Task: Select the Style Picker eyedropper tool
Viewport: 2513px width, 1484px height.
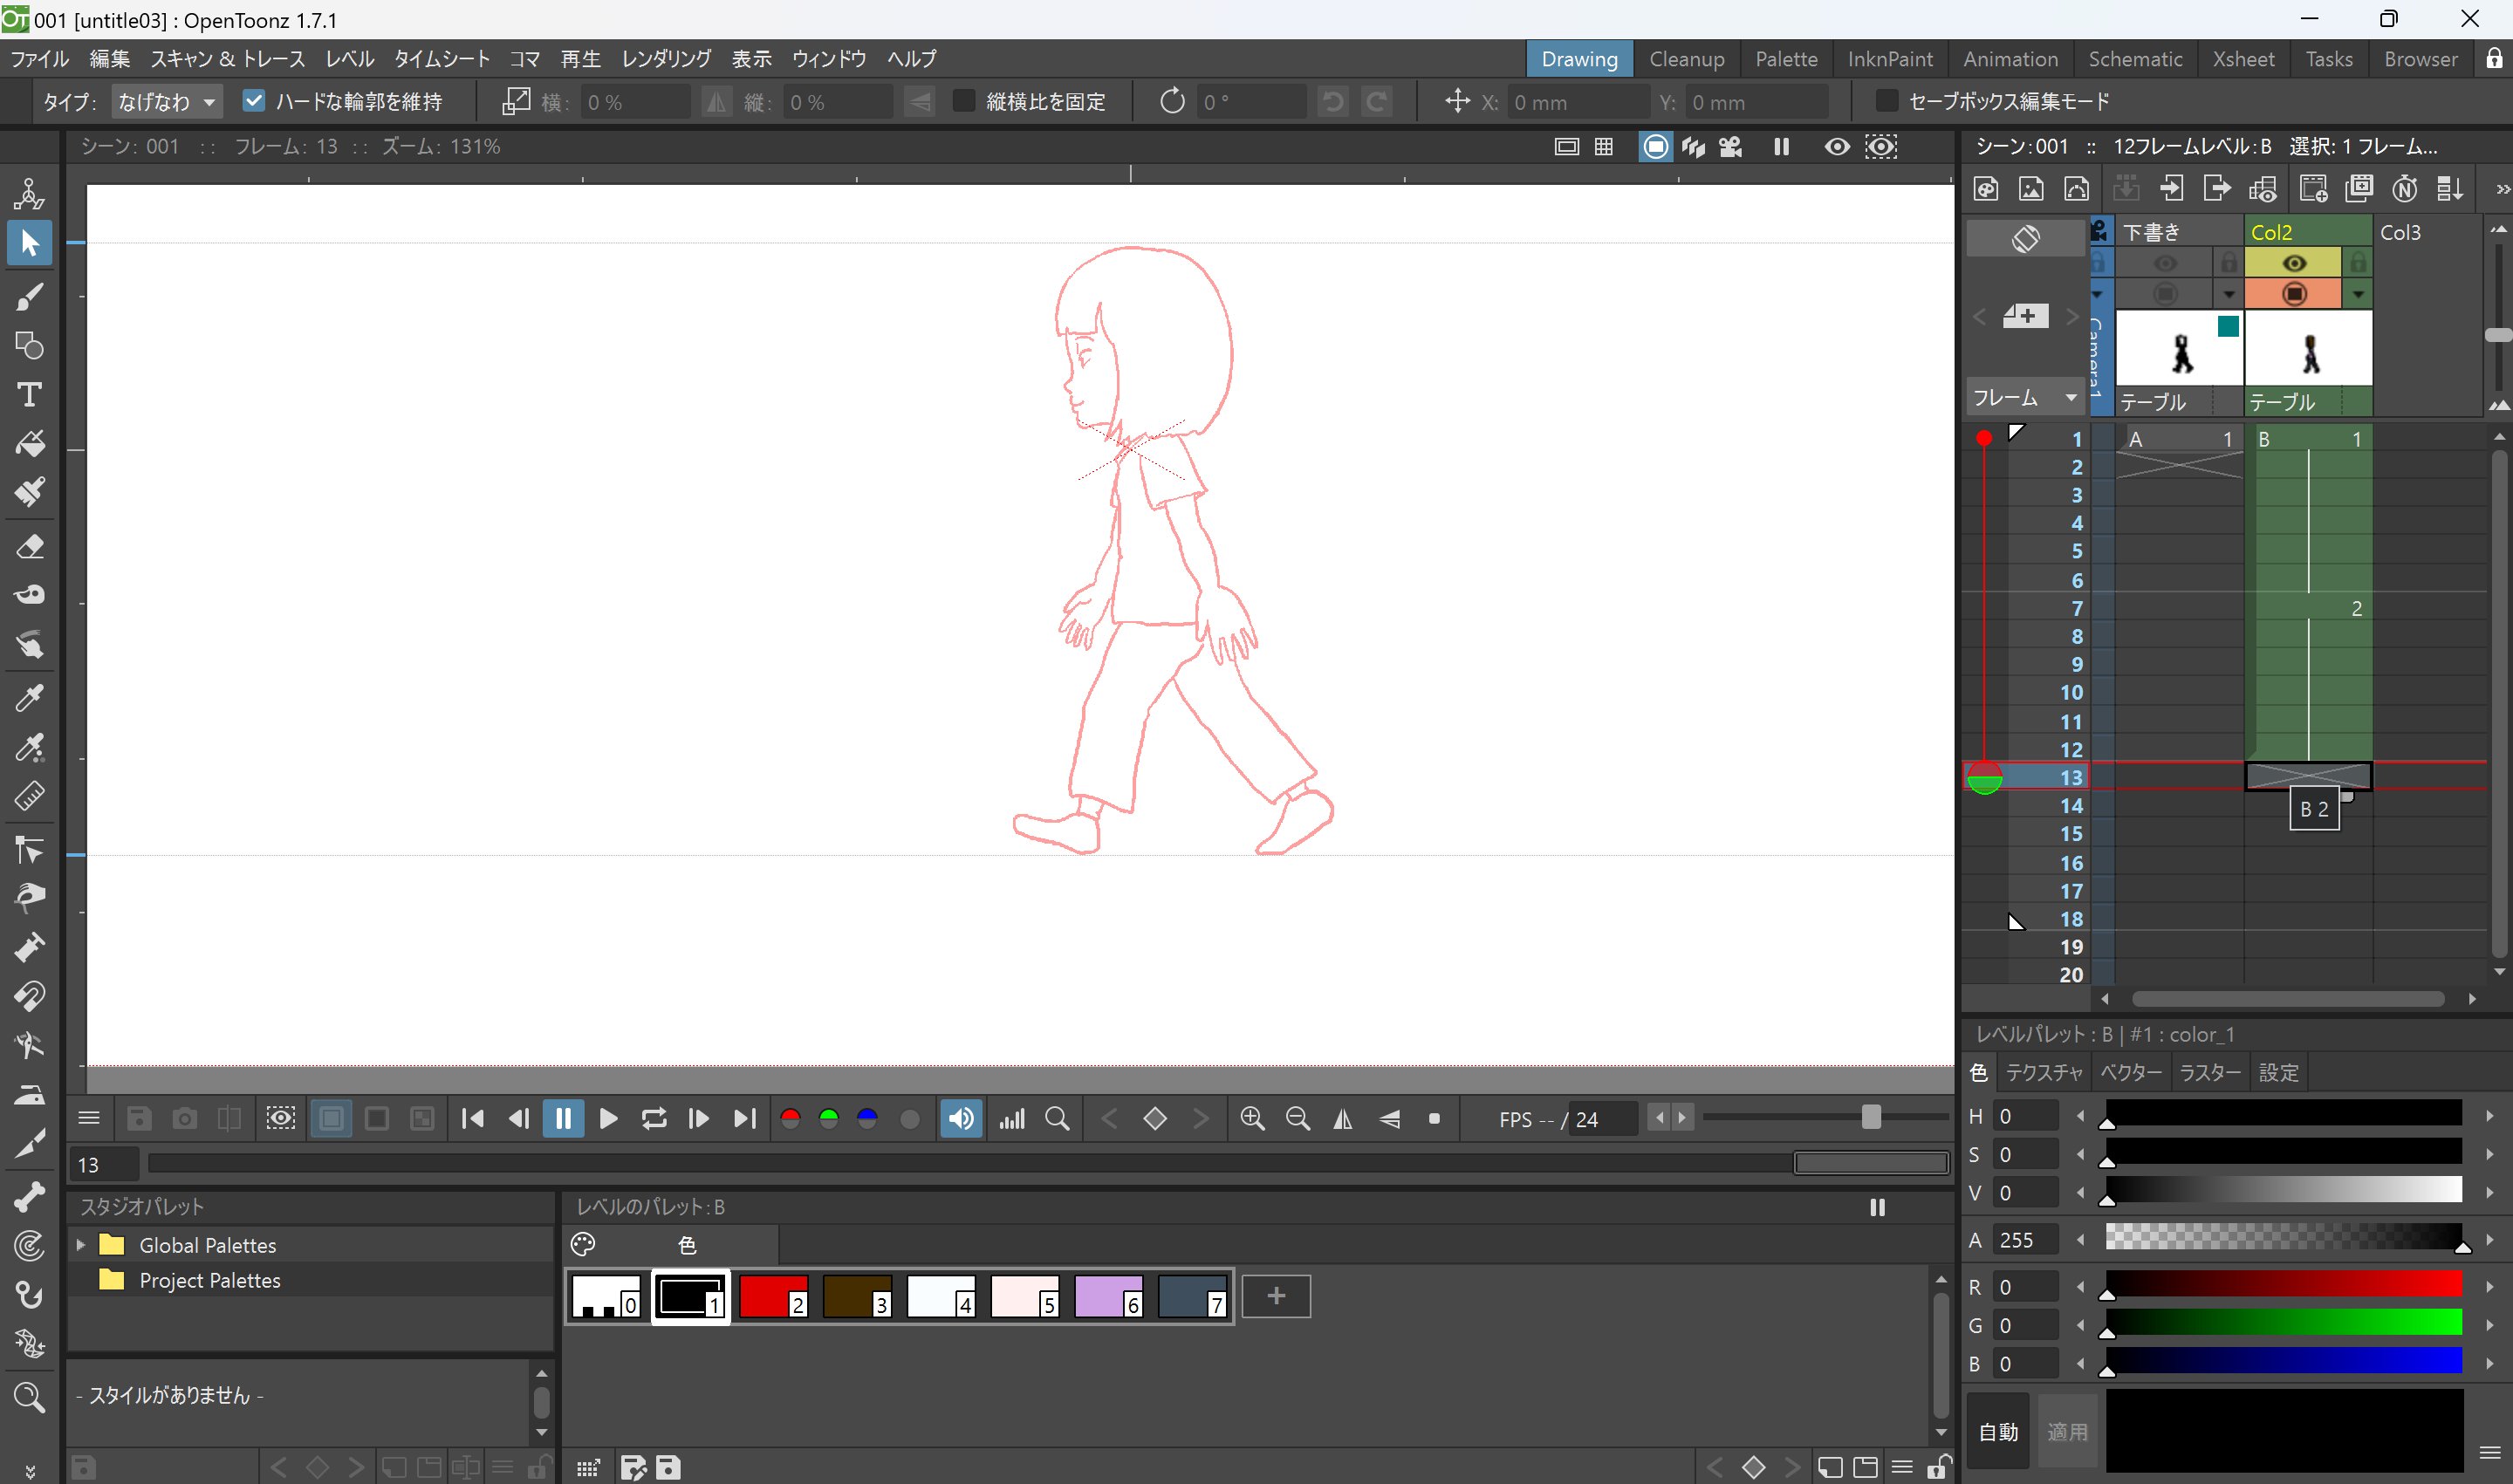Action: [29, 698]
